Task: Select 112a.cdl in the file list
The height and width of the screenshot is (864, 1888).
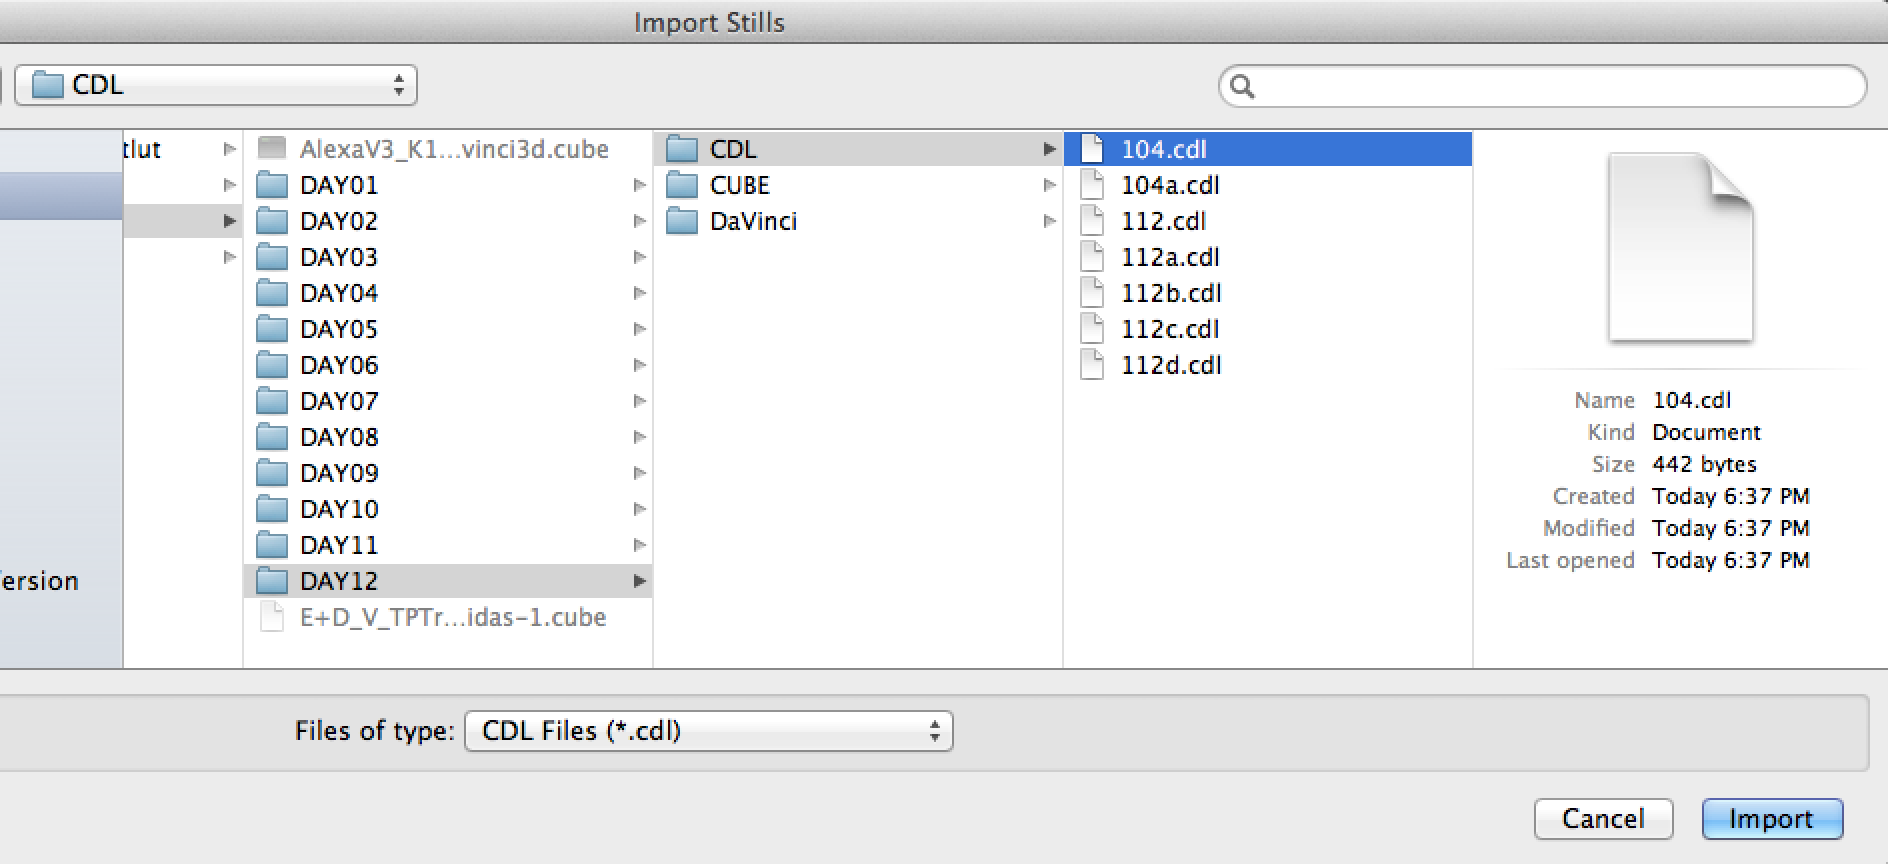Action: coord(1170,257)
